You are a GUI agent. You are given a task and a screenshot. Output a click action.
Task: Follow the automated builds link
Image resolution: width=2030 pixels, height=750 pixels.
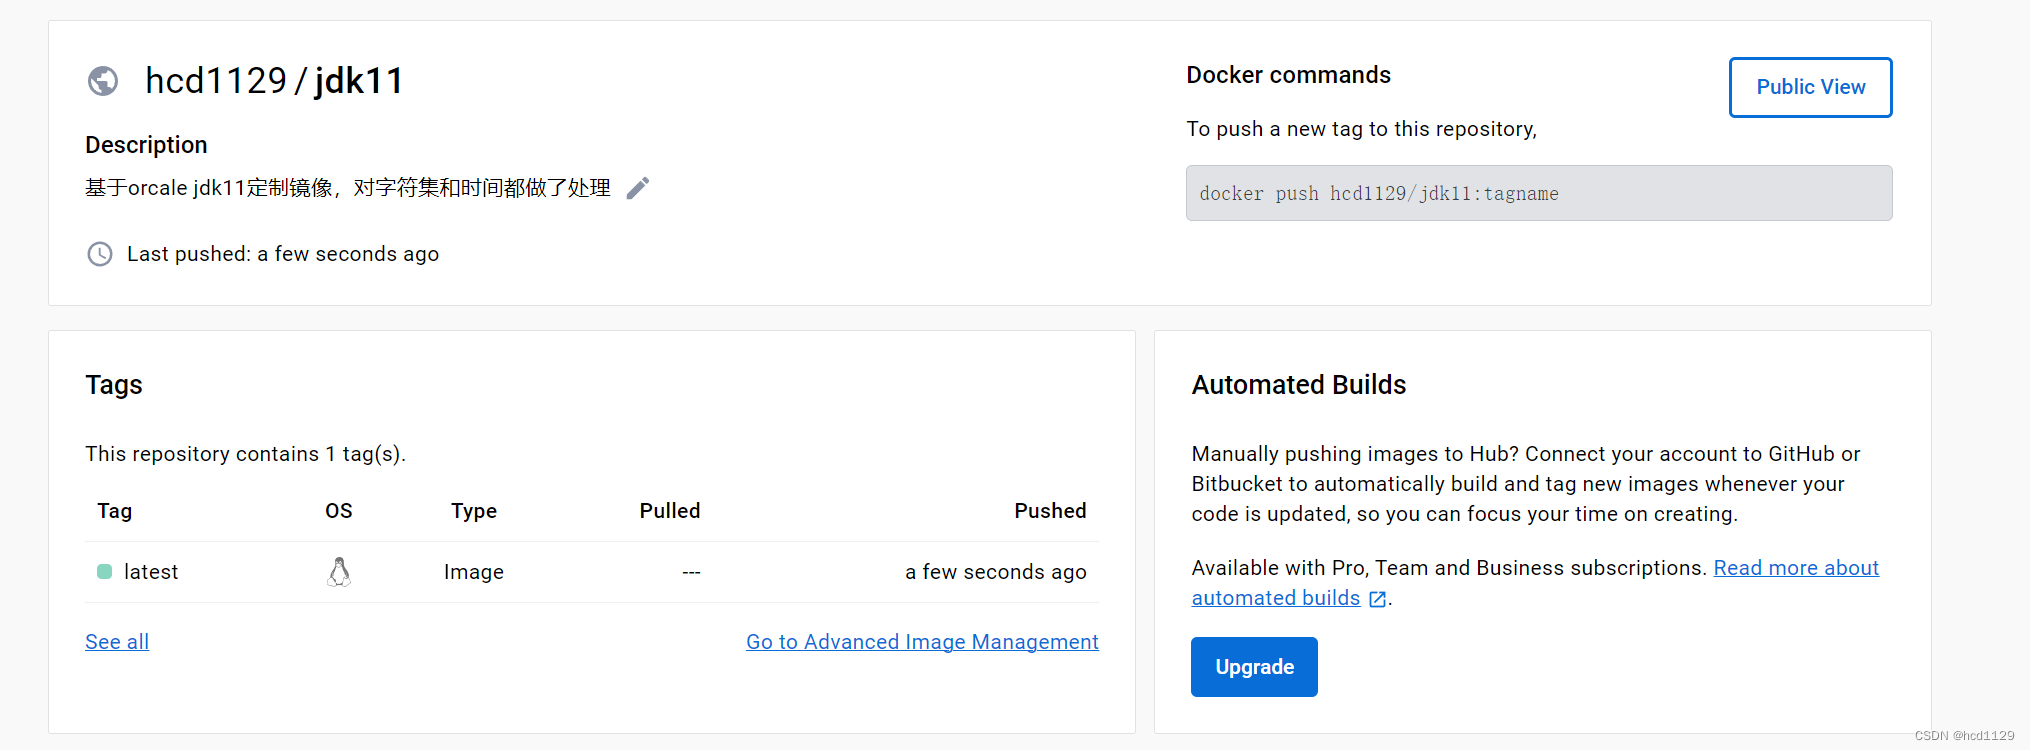click(x=1276, y=598)
